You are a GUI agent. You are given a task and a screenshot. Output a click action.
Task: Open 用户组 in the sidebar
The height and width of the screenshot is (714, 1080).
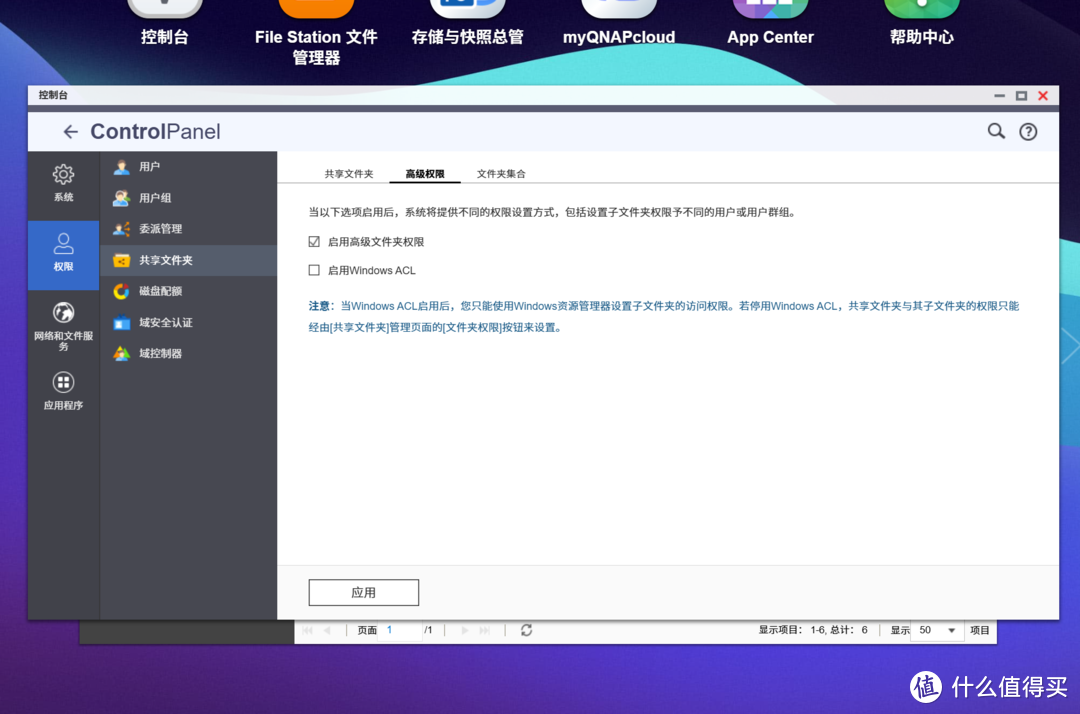pos(155,198)
